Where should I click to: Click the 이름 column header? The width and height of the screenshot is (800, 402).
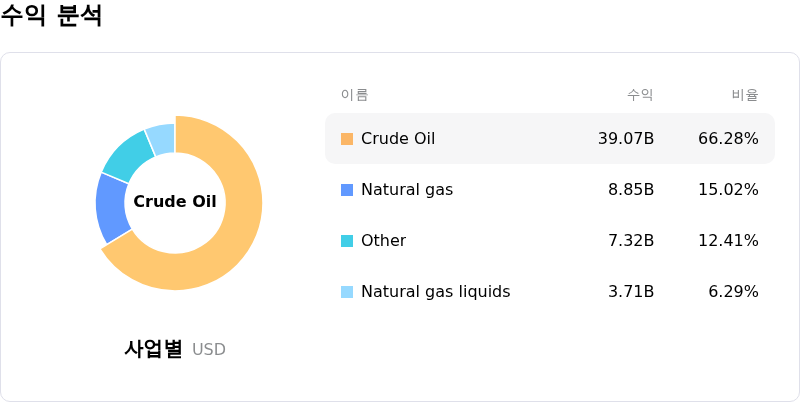pos(355,95)
